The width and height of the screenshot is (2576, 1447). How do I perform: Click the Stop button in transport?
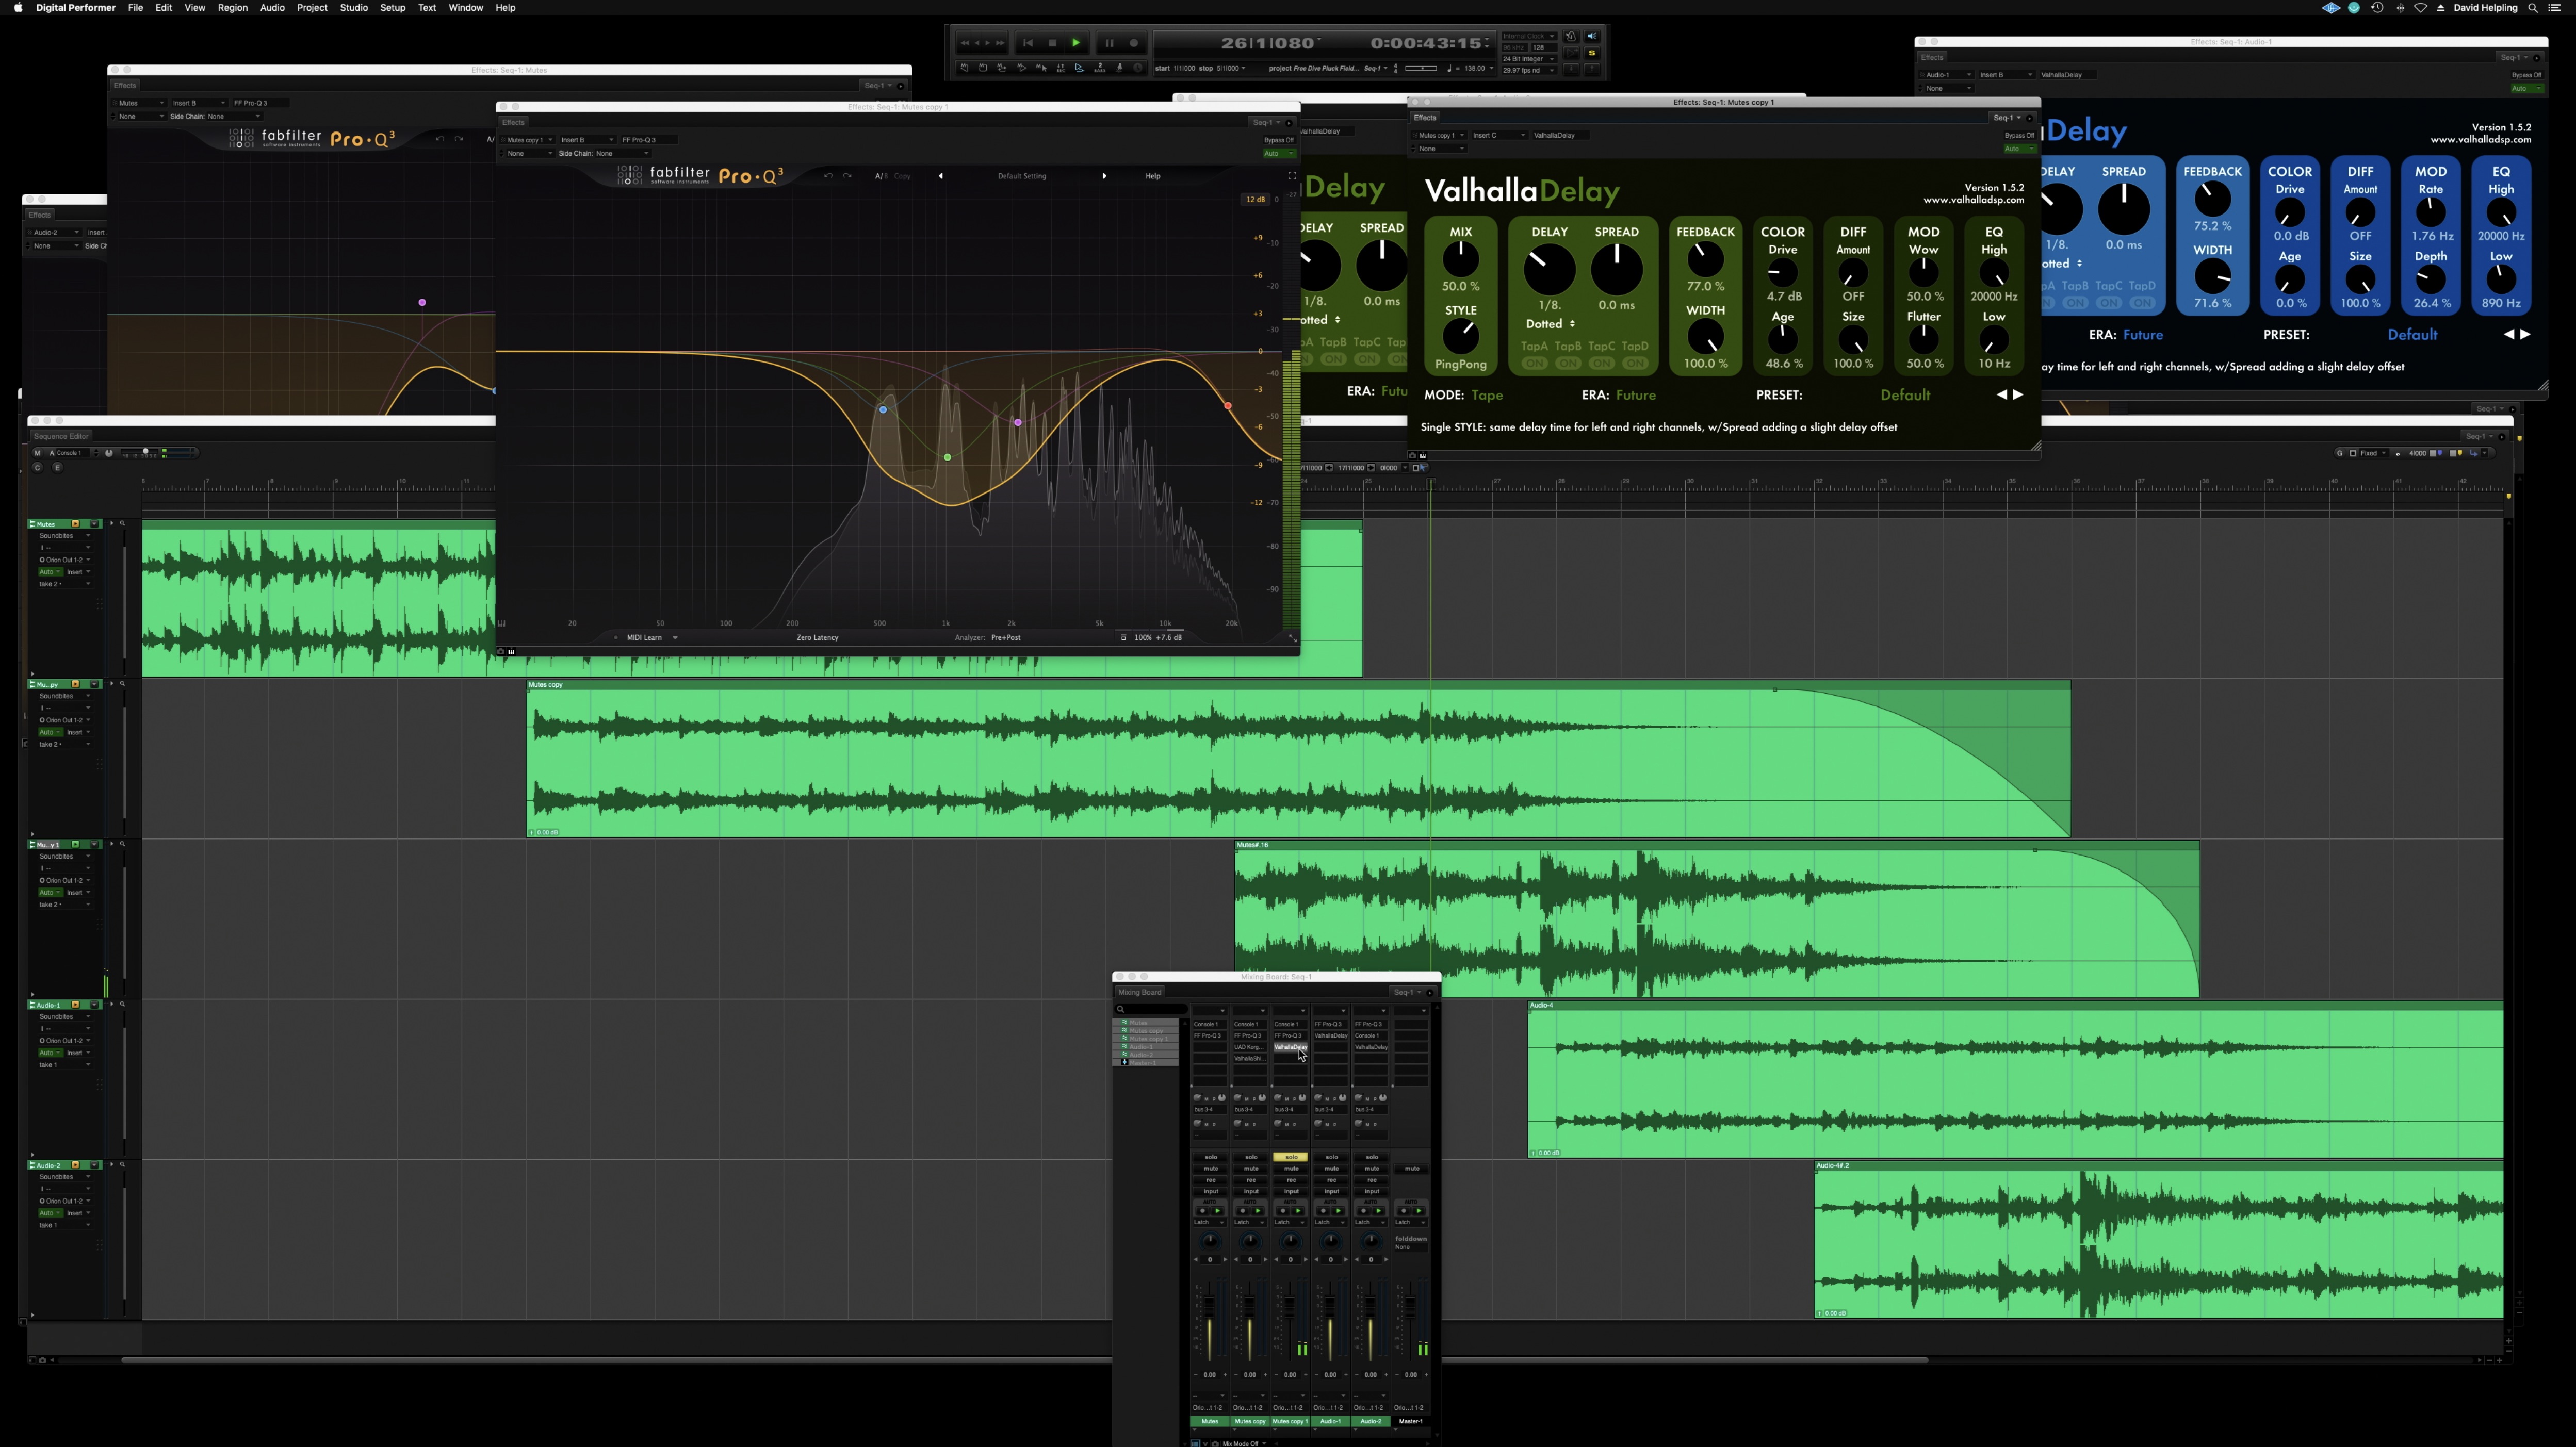point(1052,43)
